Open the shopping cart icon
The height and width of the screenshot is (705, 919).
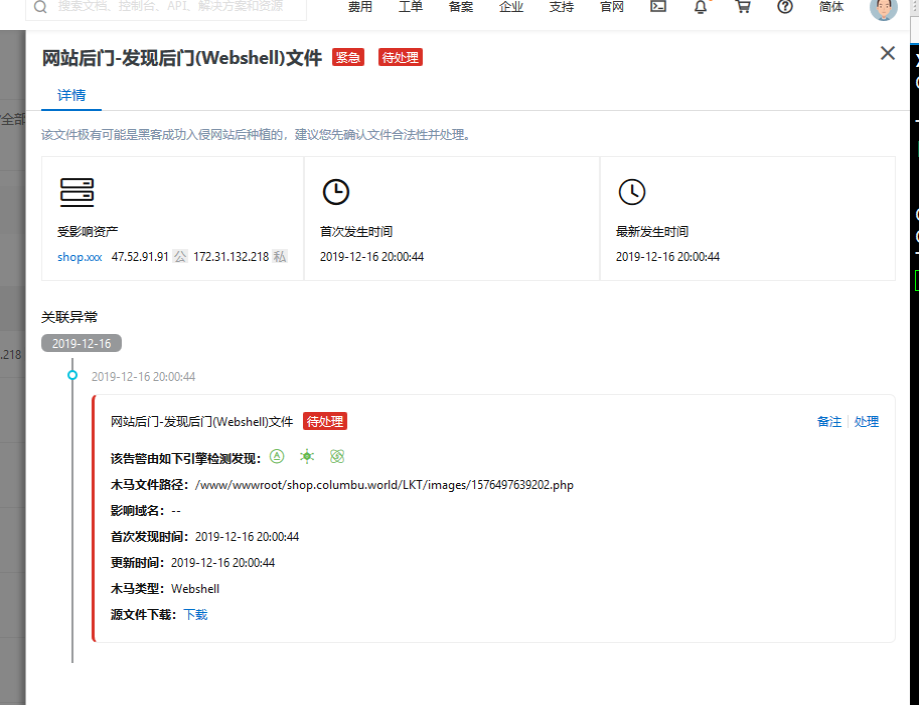pos(742,6)
